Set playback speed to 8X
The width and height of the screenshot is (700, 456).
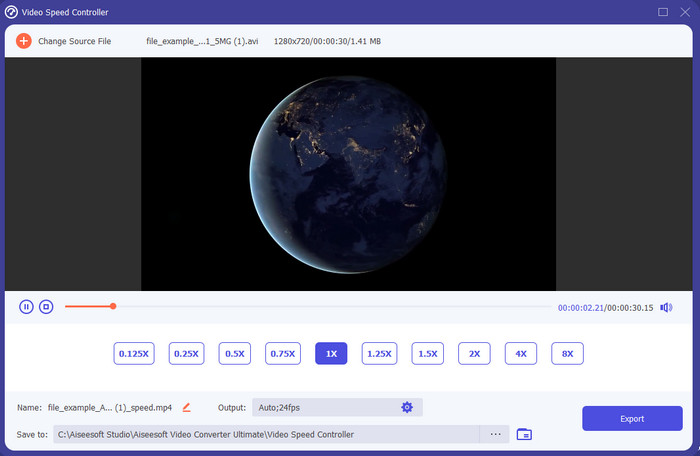coord(567,354)
